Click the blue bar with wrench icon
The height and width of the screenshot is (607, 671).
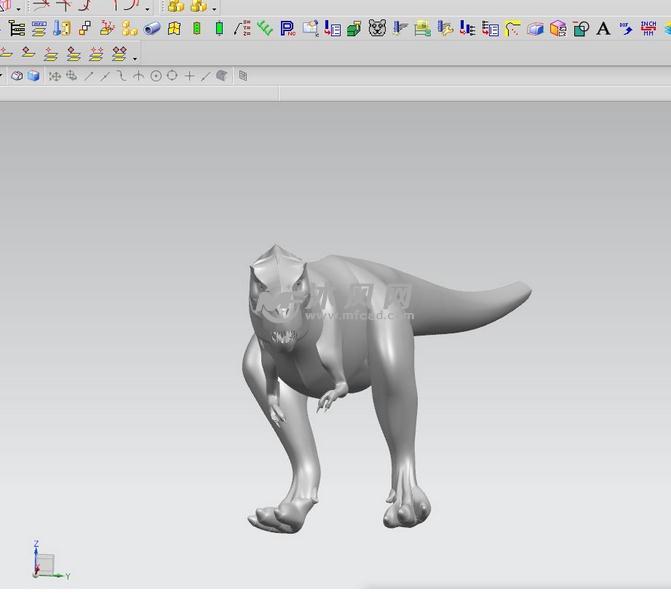pos(445,28)
